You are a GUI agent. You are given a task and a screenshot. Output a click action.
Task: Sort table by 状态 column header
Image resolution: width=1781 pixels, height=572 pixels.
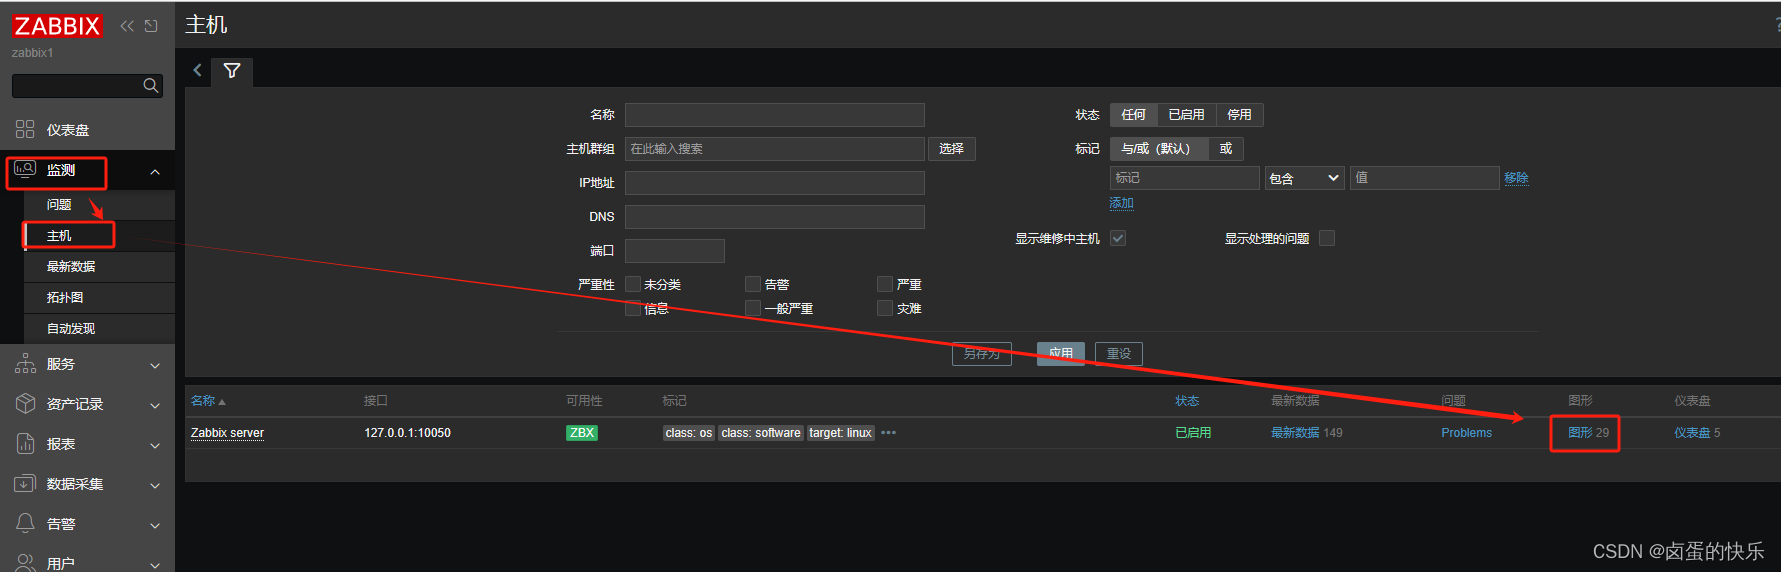[x=1187, y=401]
